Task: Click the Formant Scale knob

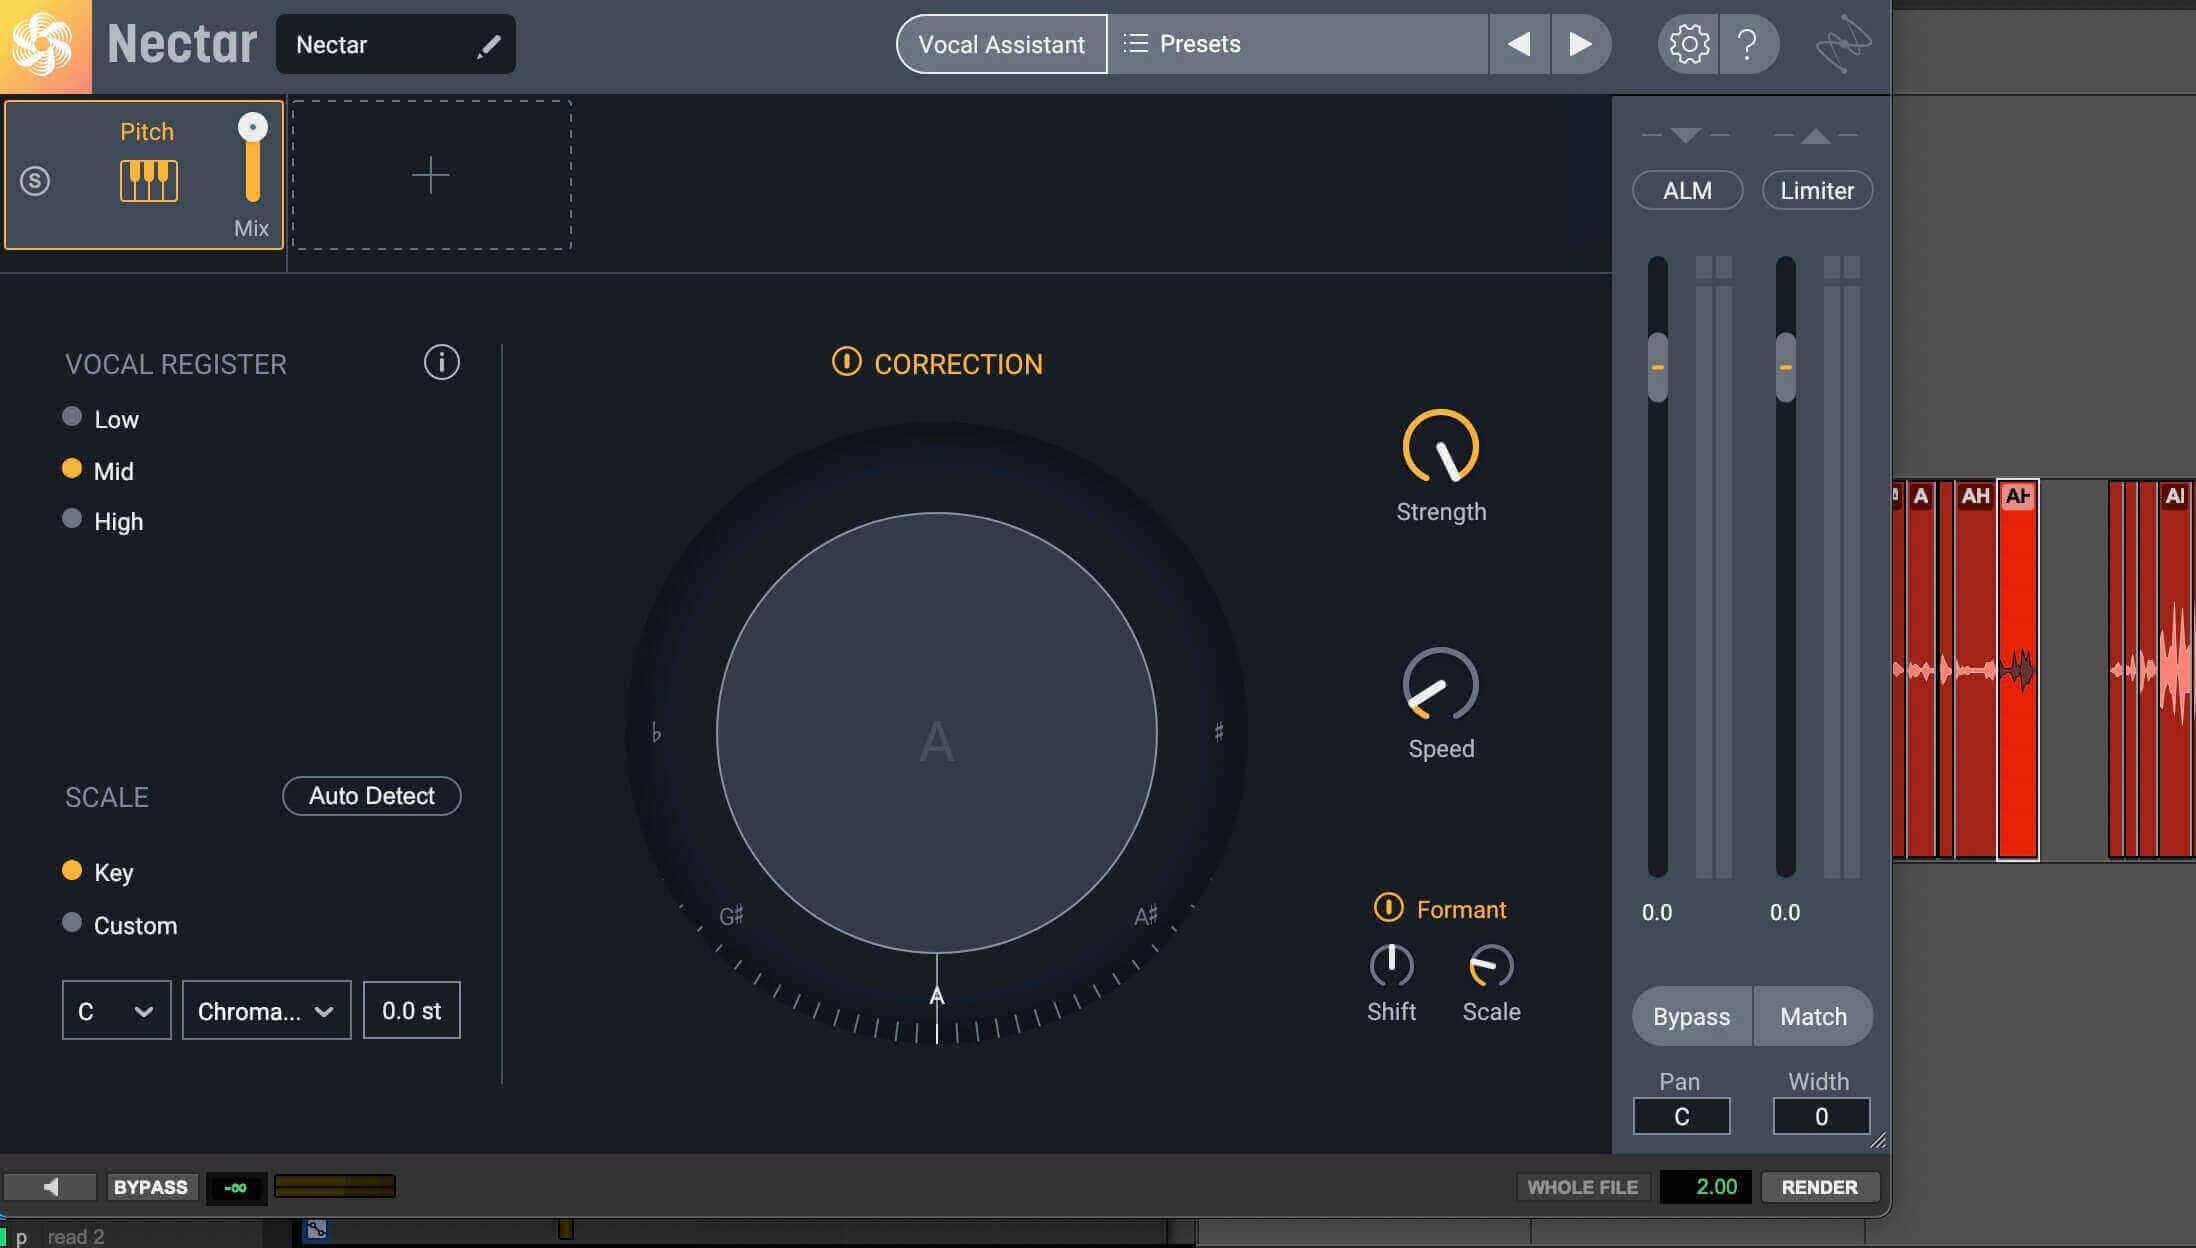Action: tap(1491, 965)
